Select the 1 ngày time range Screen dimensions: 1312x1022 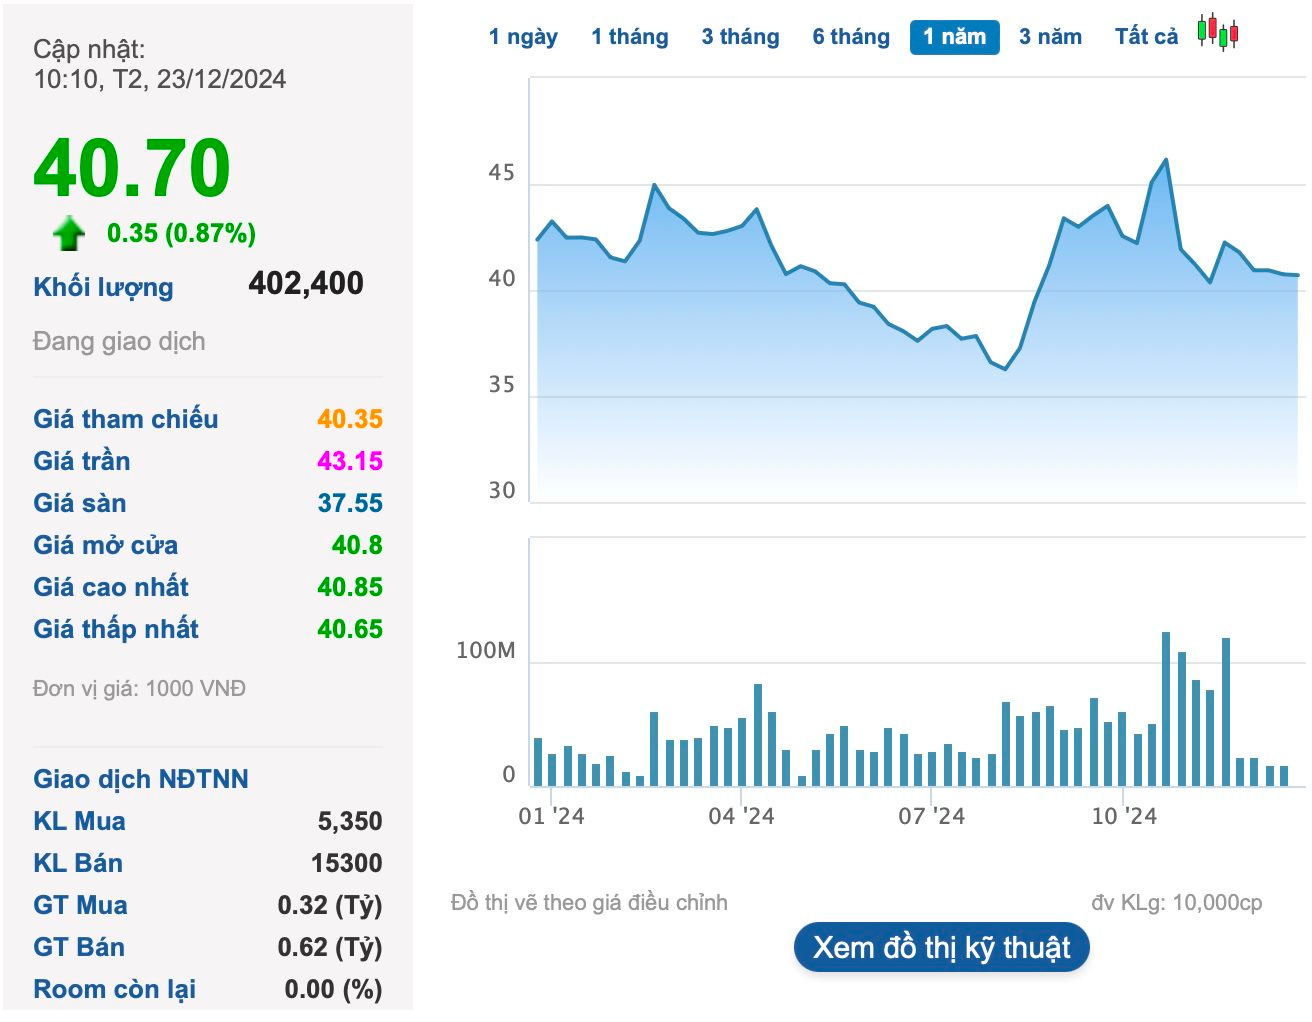point(523,37)
